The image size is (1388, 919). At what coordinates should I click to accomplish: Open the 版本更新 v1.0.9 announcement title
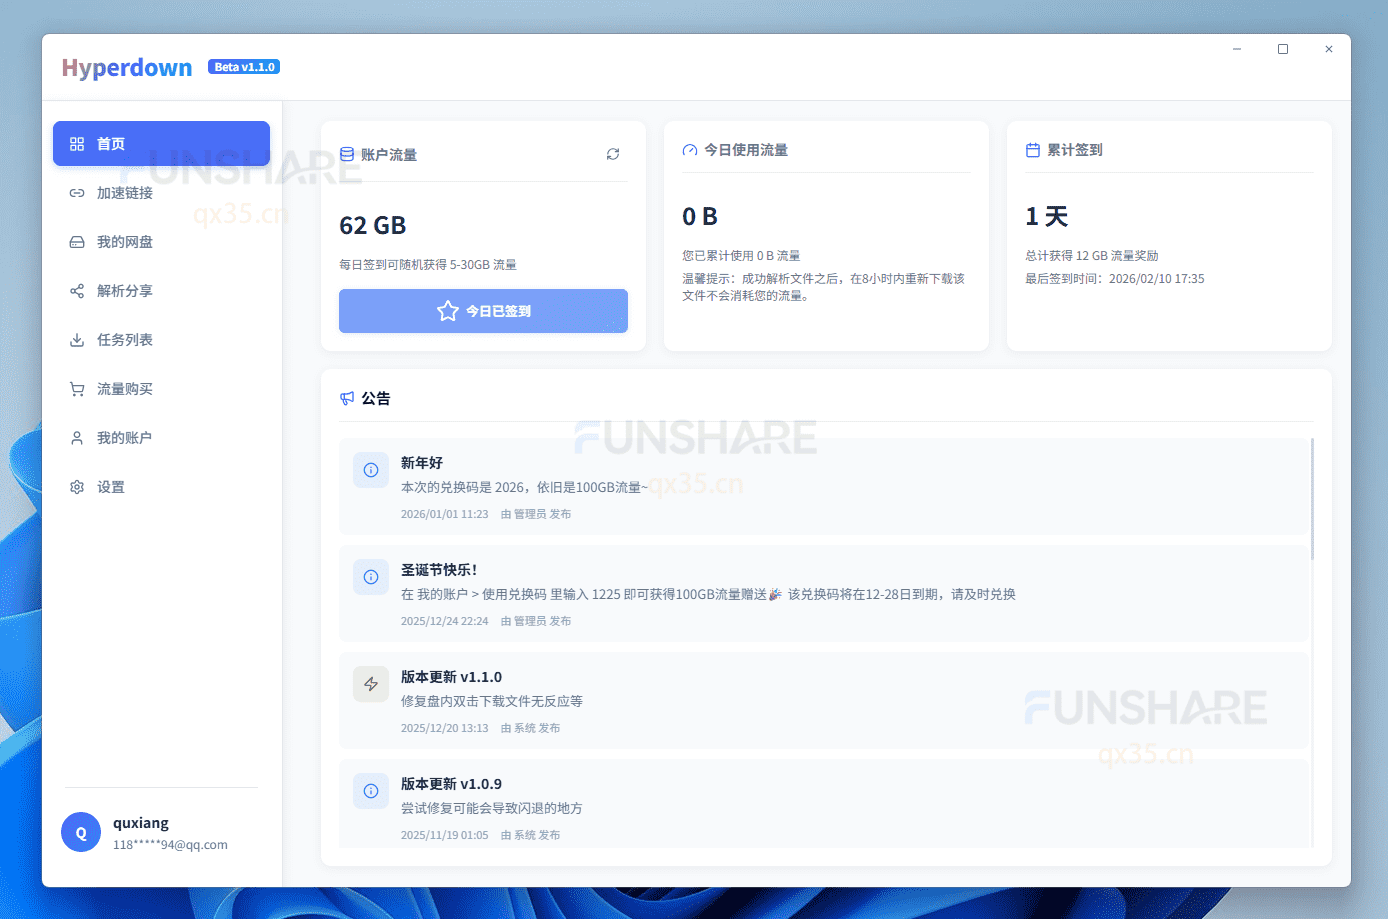pyautogui.click(x=451, y=784)
